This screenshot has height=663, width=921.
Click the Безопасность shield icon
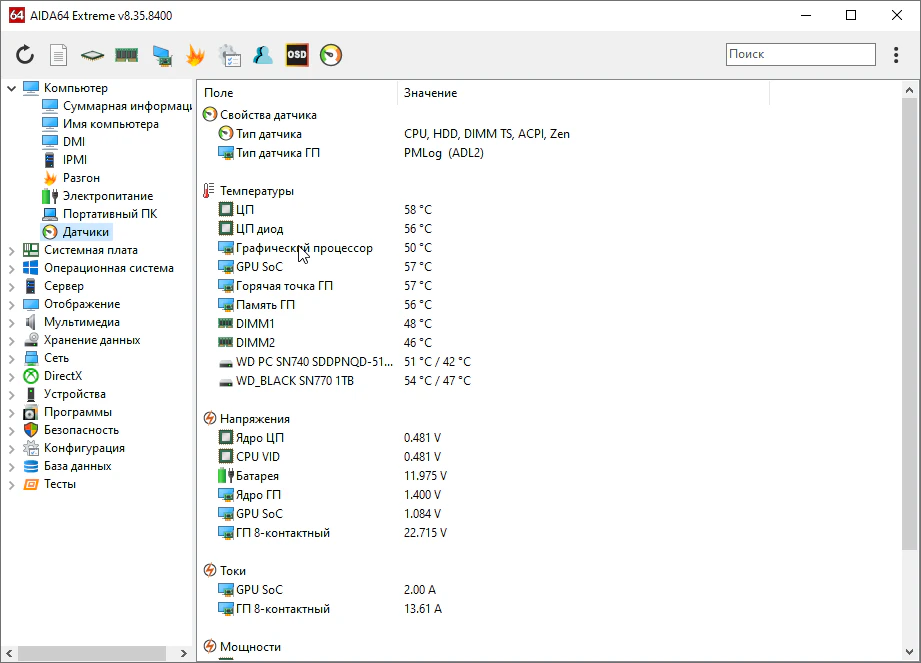[x=31, y=430]
